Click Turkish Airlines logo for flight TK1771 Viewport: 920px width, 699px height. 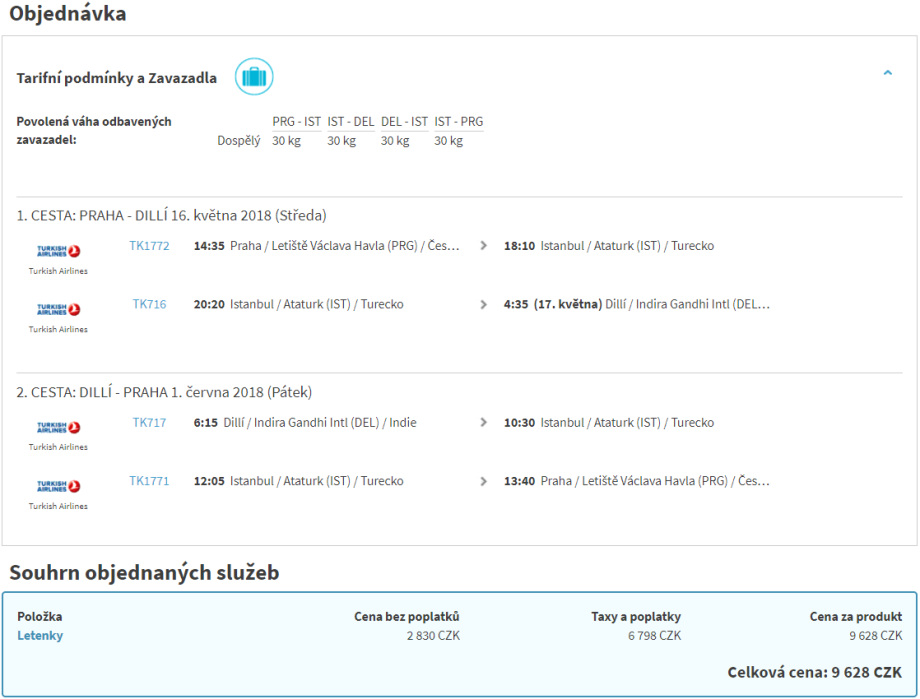pyautogui.click(x=58, y=487)
